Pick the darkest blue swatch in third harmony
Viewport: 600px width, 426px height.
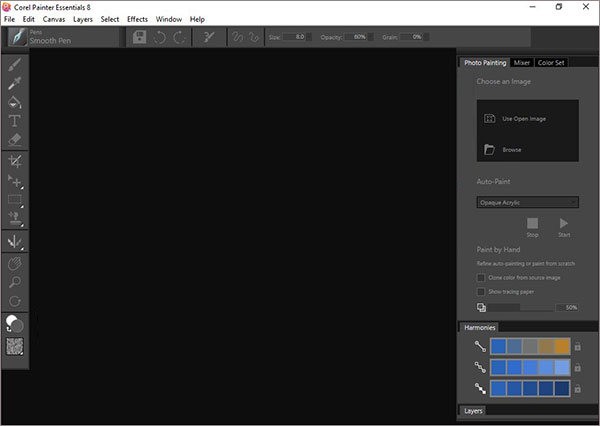click(x=562, y=388)
